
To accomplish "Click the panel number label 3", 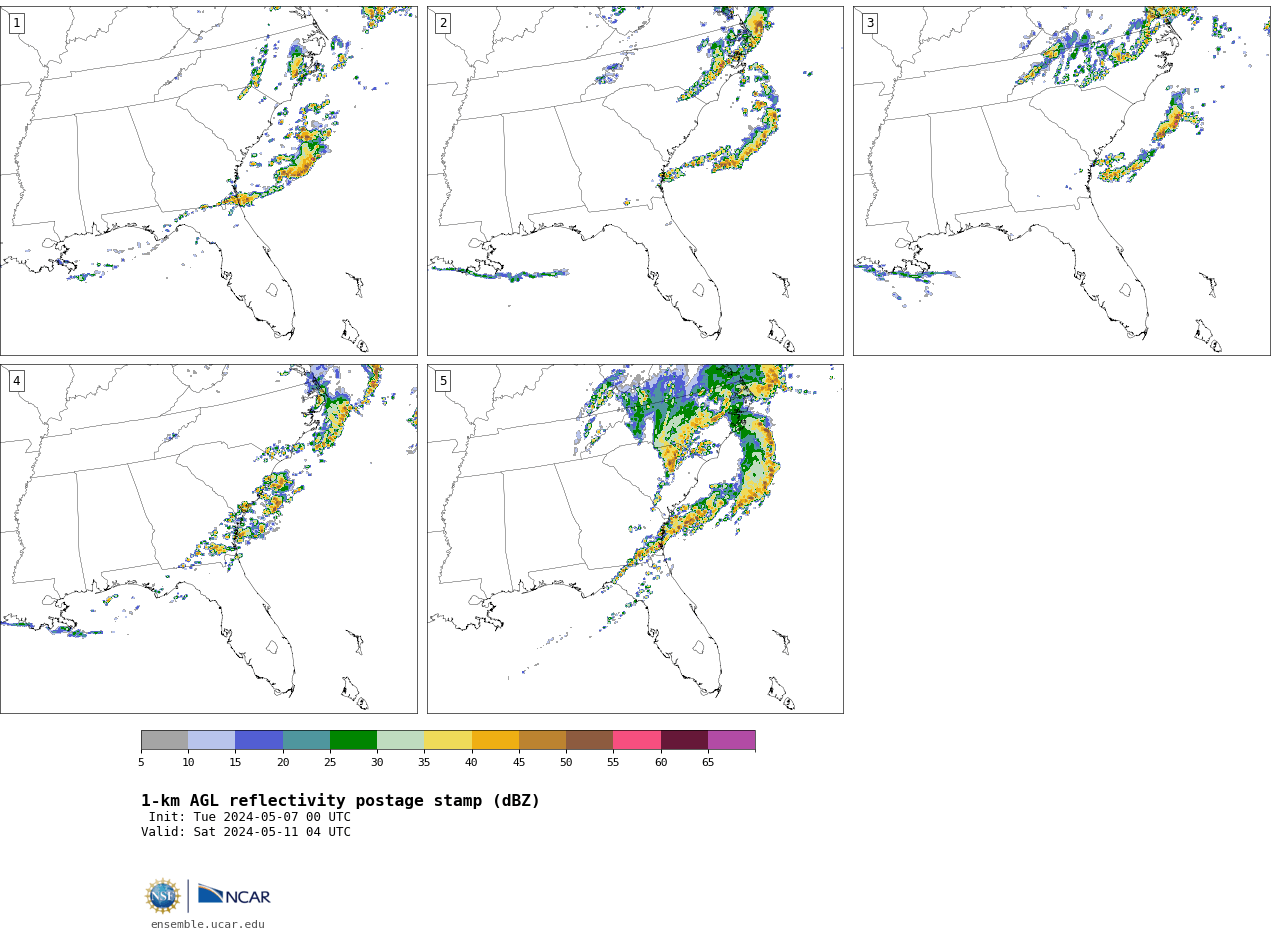I will (x=869, y=23).
